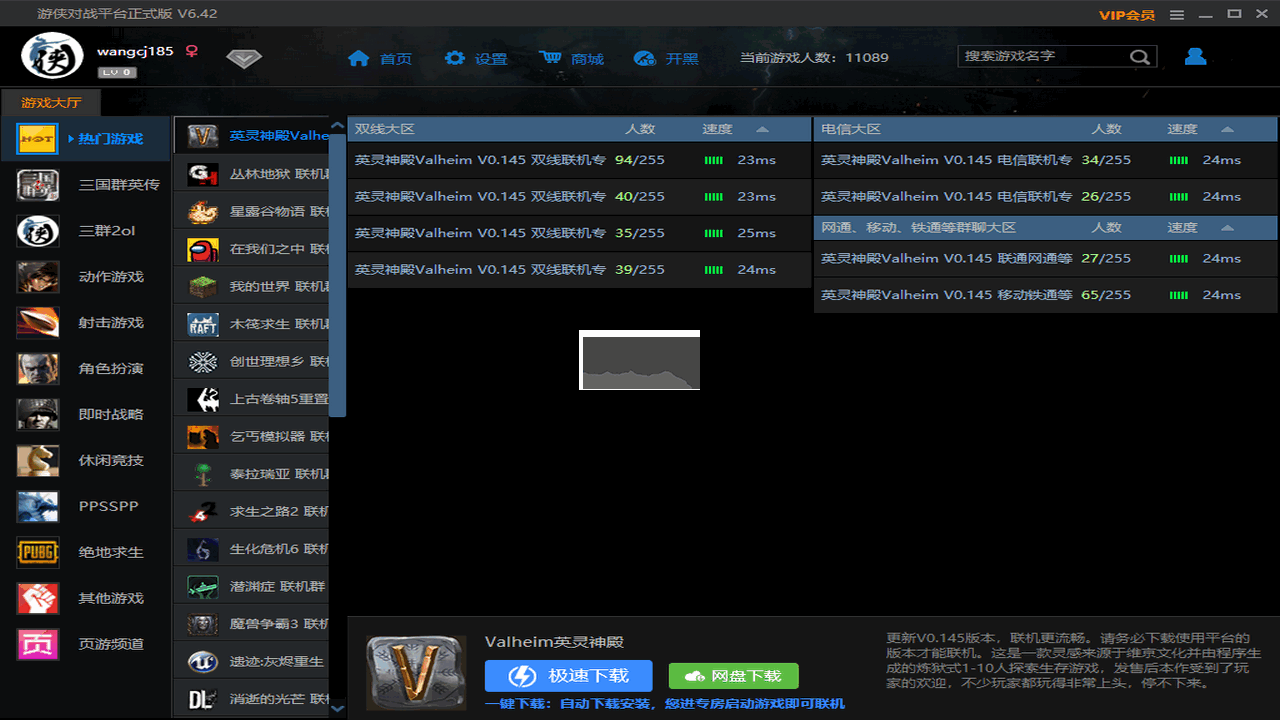Select 星露谷物语 game icon
This screenshot has width=1280, height=720.
[203, 212]
